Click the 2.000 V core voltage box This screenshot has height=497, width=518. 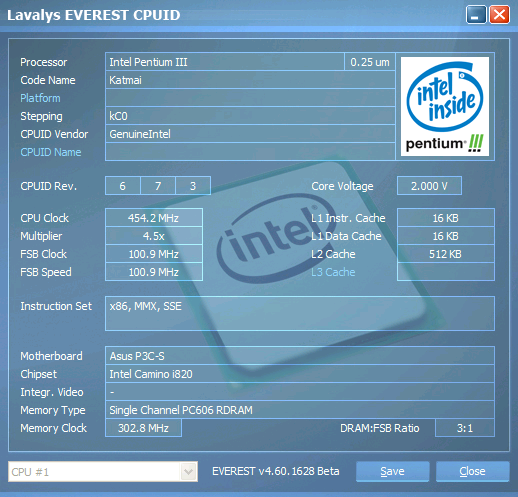(429, 186)
